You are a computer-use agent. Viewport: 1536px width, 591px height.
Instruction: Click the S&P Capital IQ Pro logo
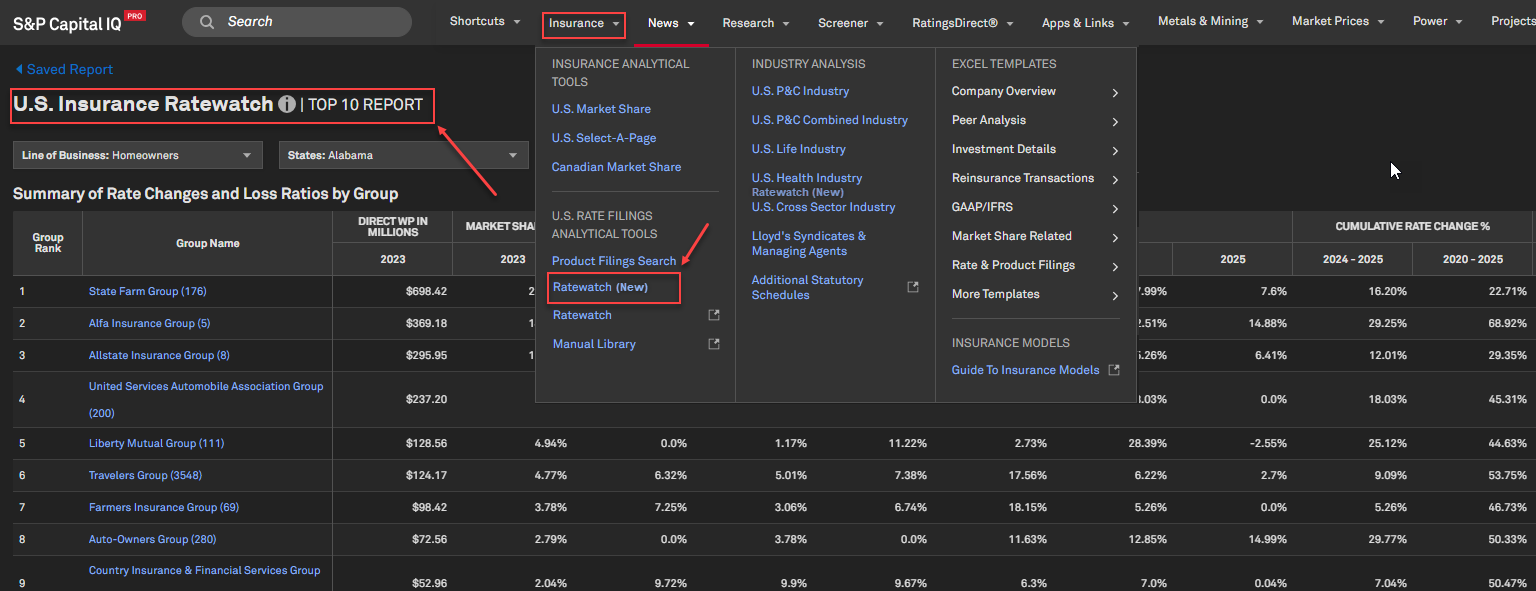click(78, 23)
